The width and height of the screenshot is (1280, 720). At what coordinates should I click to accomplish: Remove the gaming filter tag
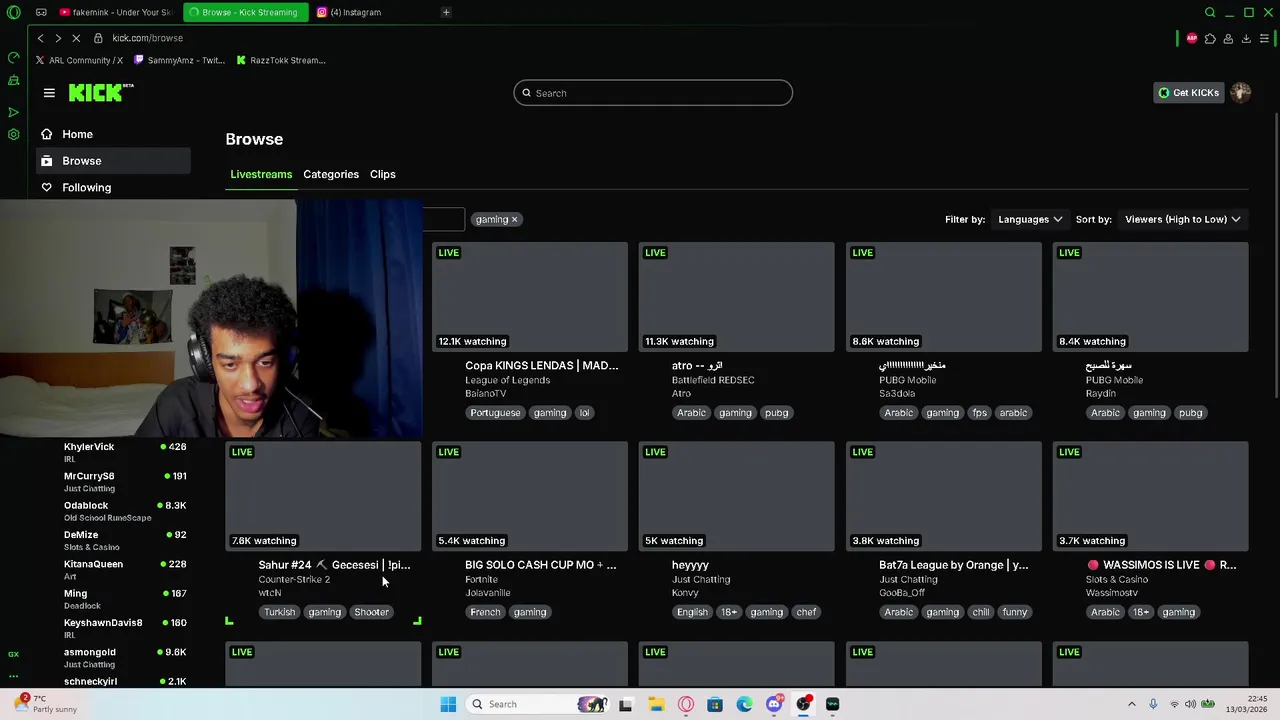(514, 219)
